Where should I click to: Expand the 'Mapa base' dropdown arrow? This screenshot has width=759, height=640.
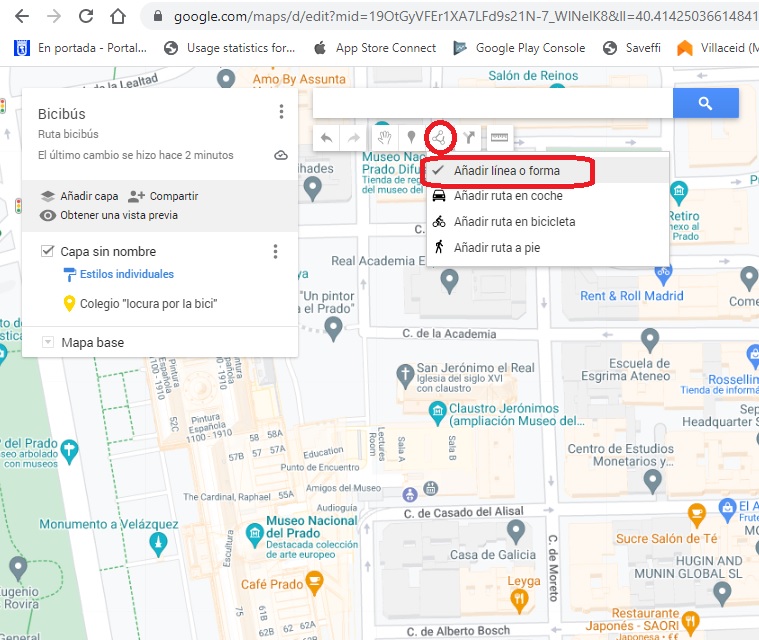47,343
